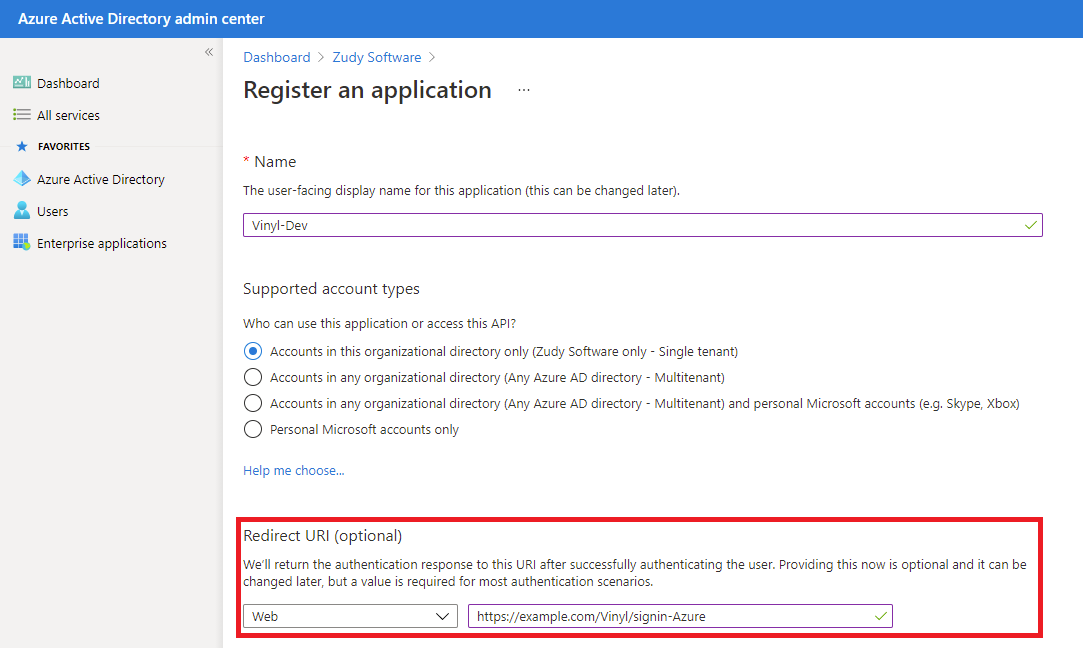The image size is (1083, 648).
Task: Click the Zudy Software breadcrumb link
Action: (x=376, y=57)
